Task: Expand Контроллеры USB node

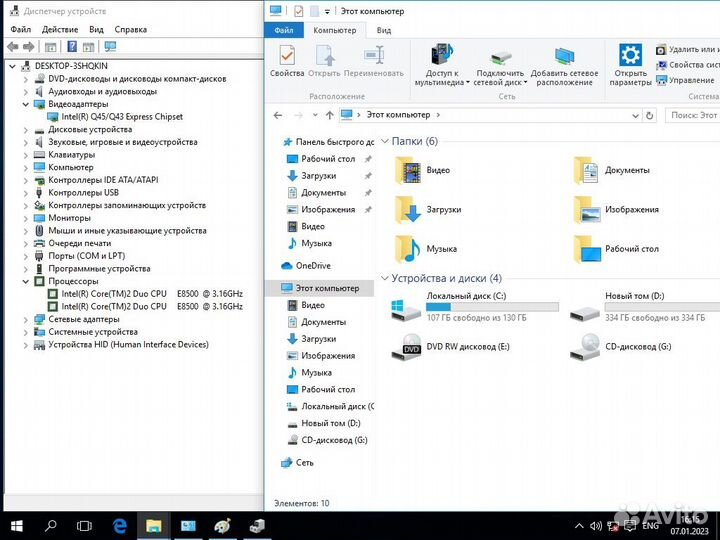Action: point(26,193)
